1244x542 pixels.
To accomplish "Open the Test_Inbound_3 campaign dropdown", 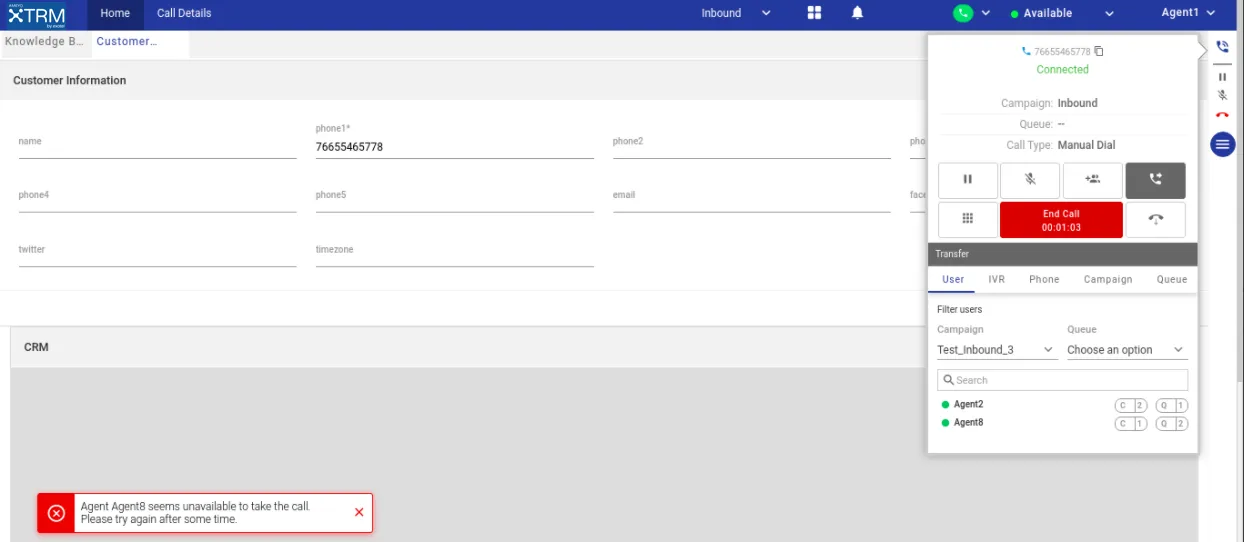I will coord(996,350).
